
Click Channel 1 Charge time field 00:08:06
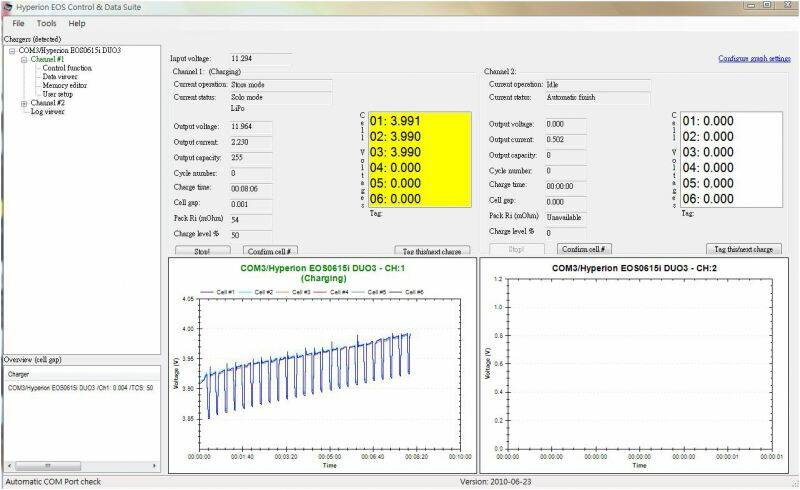[x=251, y=189]
